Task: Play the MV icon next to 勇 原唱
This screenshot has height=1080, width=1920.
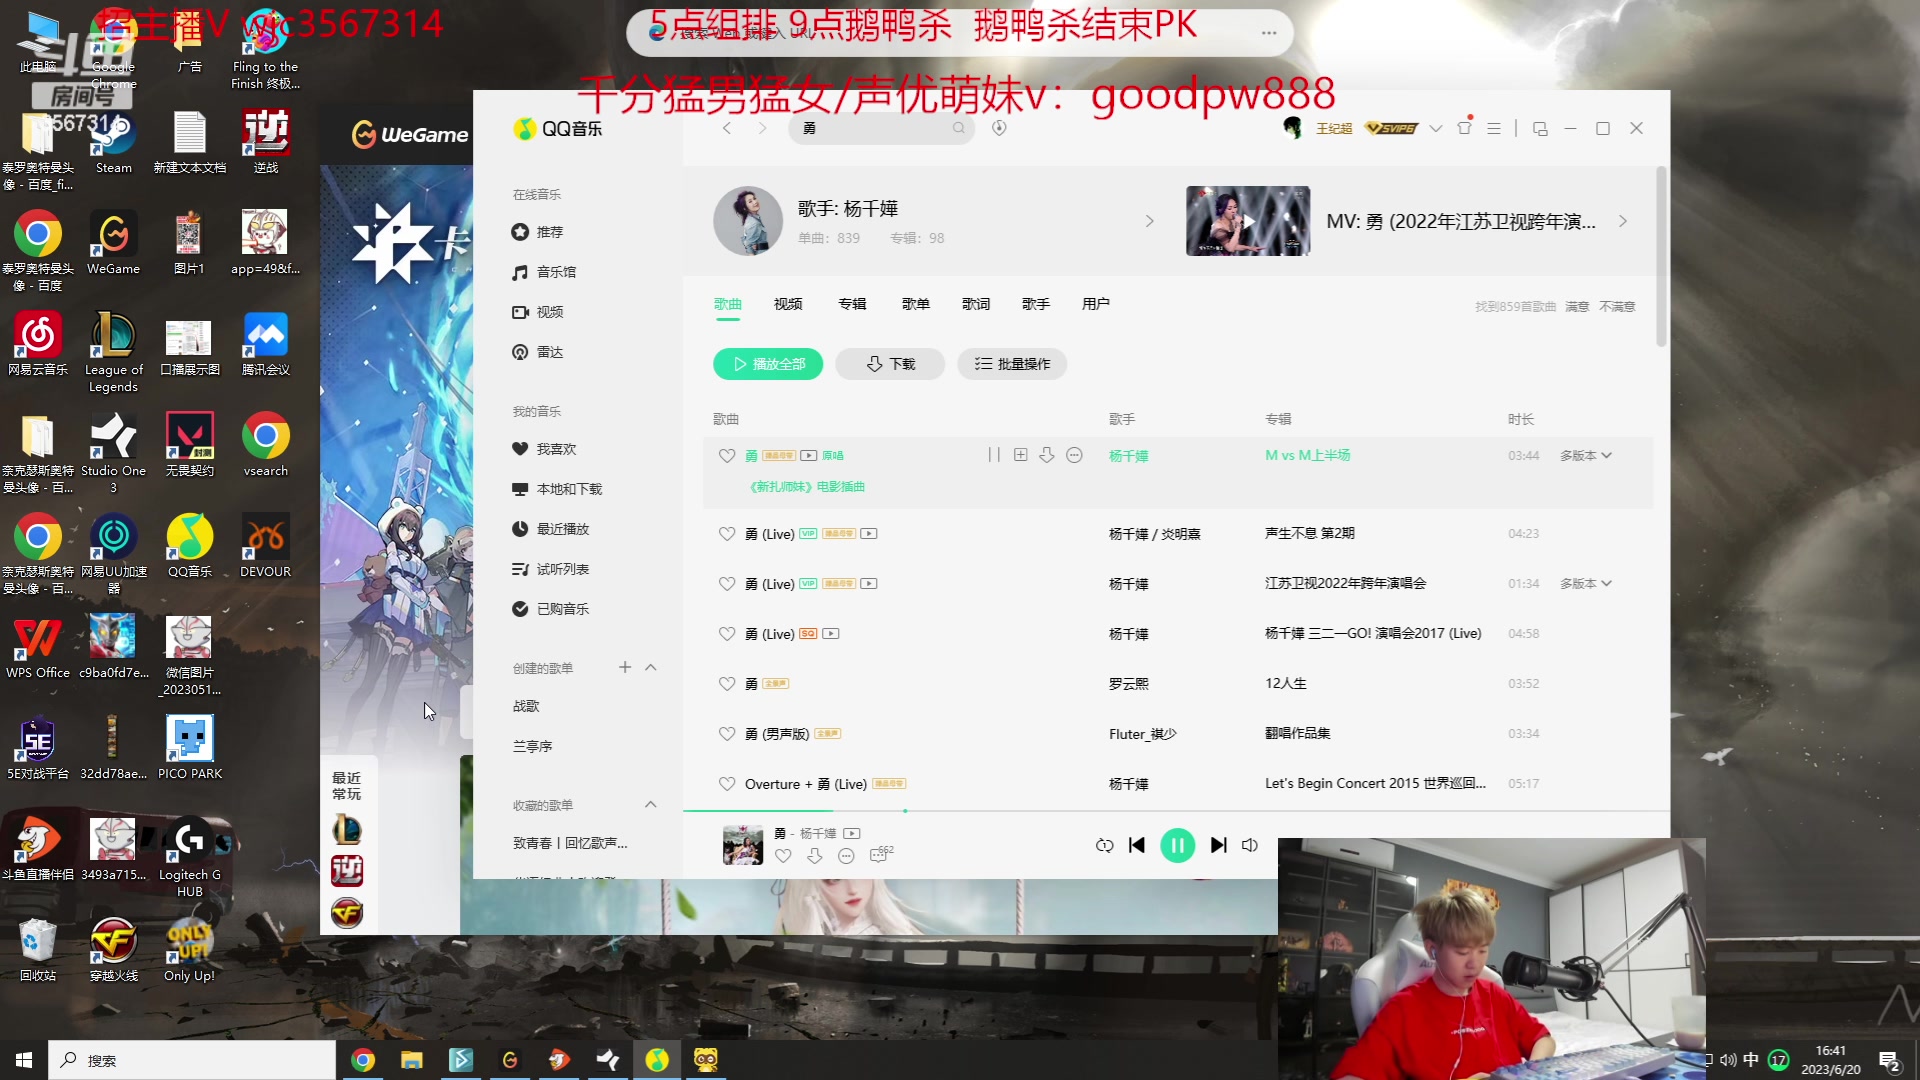Action: coord(809,455)
